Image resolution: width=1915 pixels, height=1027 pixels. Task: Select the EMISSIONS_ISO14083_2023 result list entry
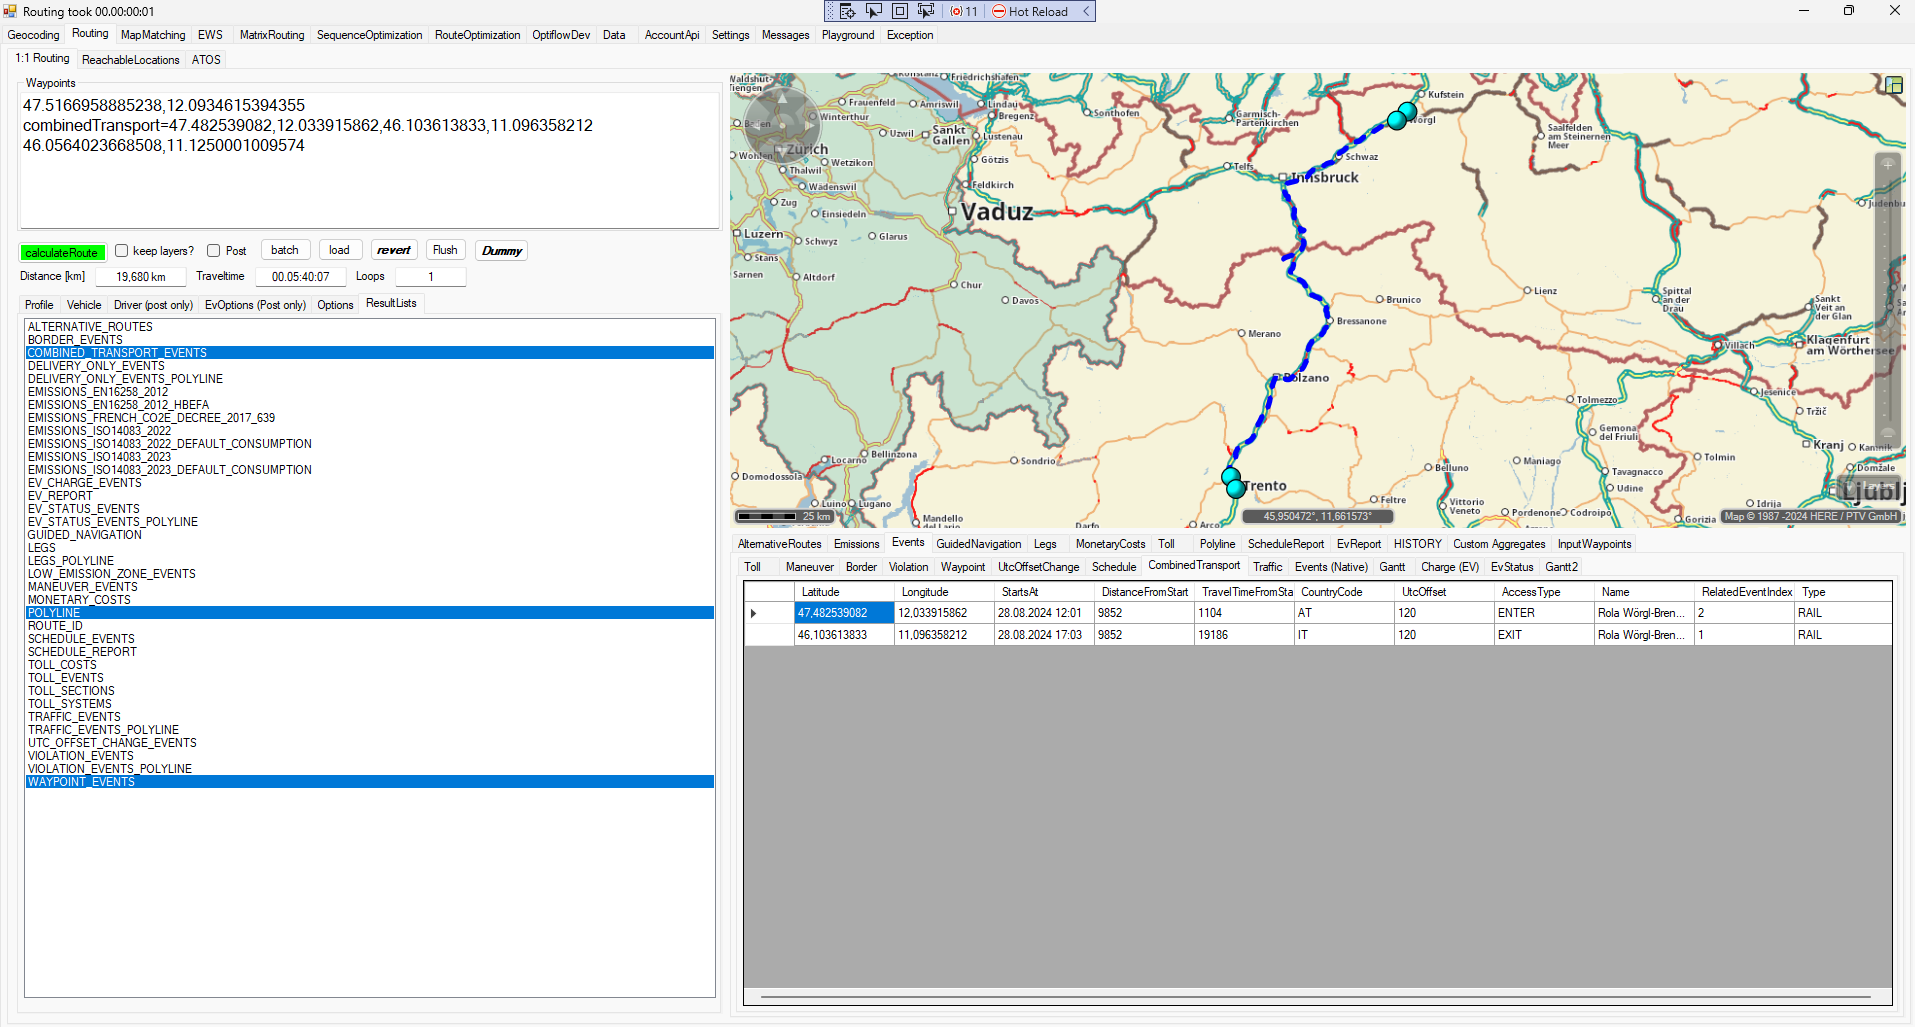99,457
